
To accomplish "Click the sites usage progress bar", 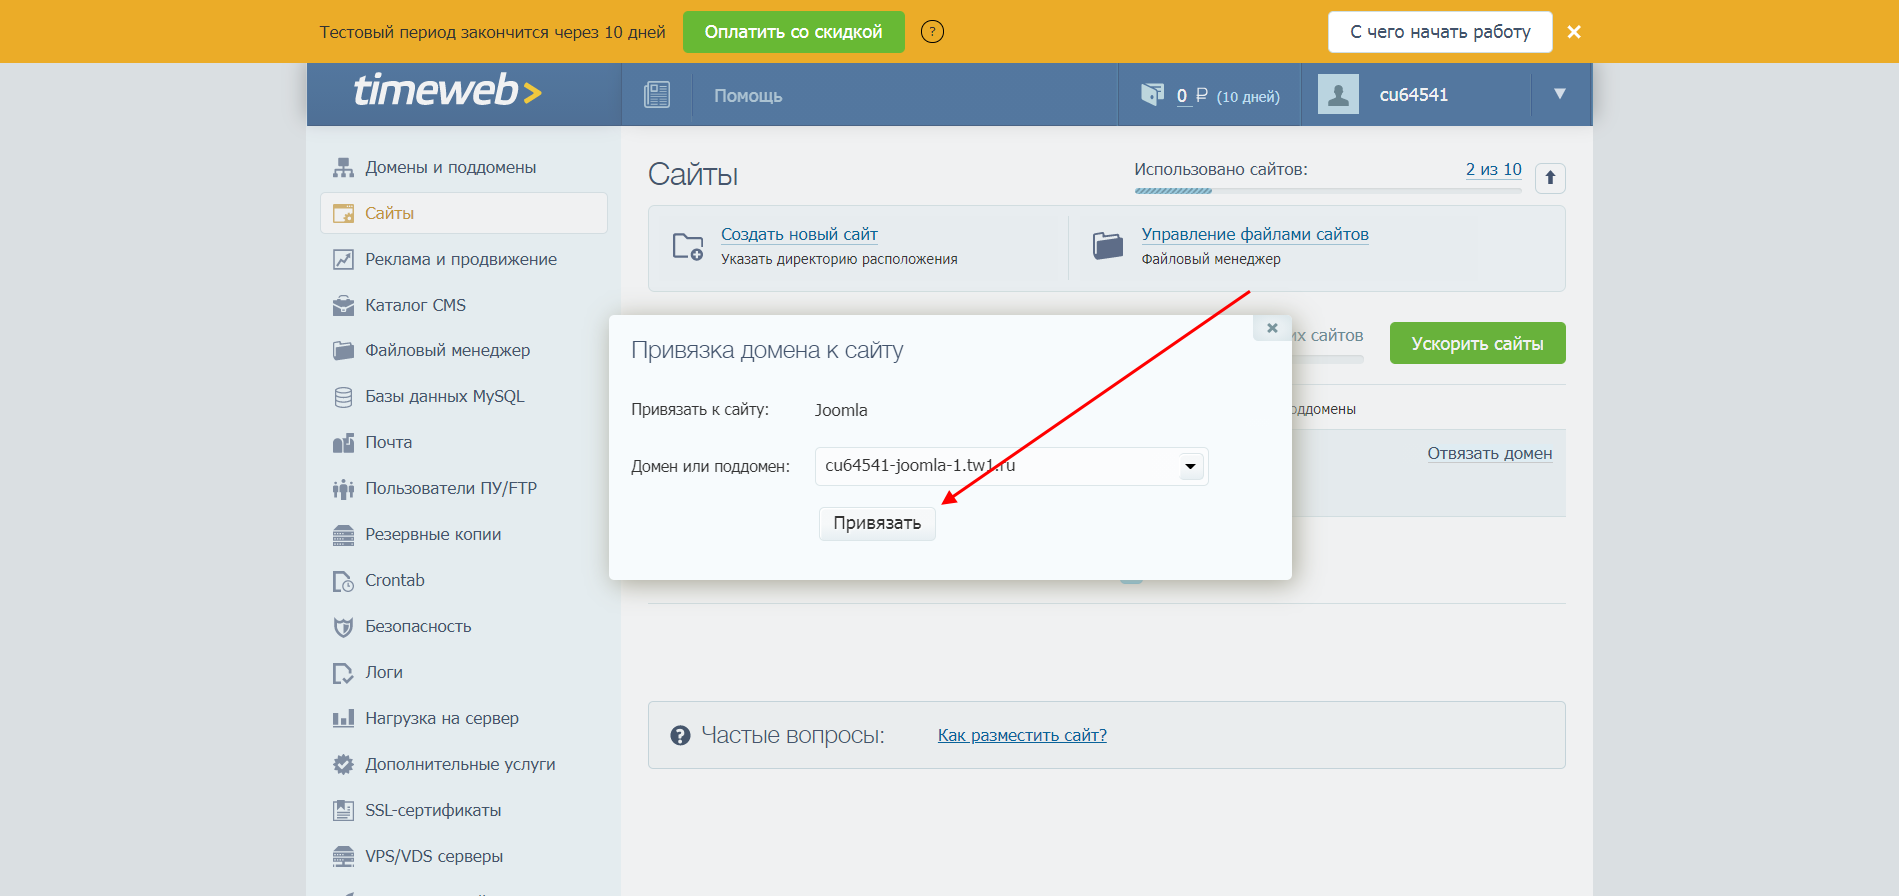I will (1327, 190).
